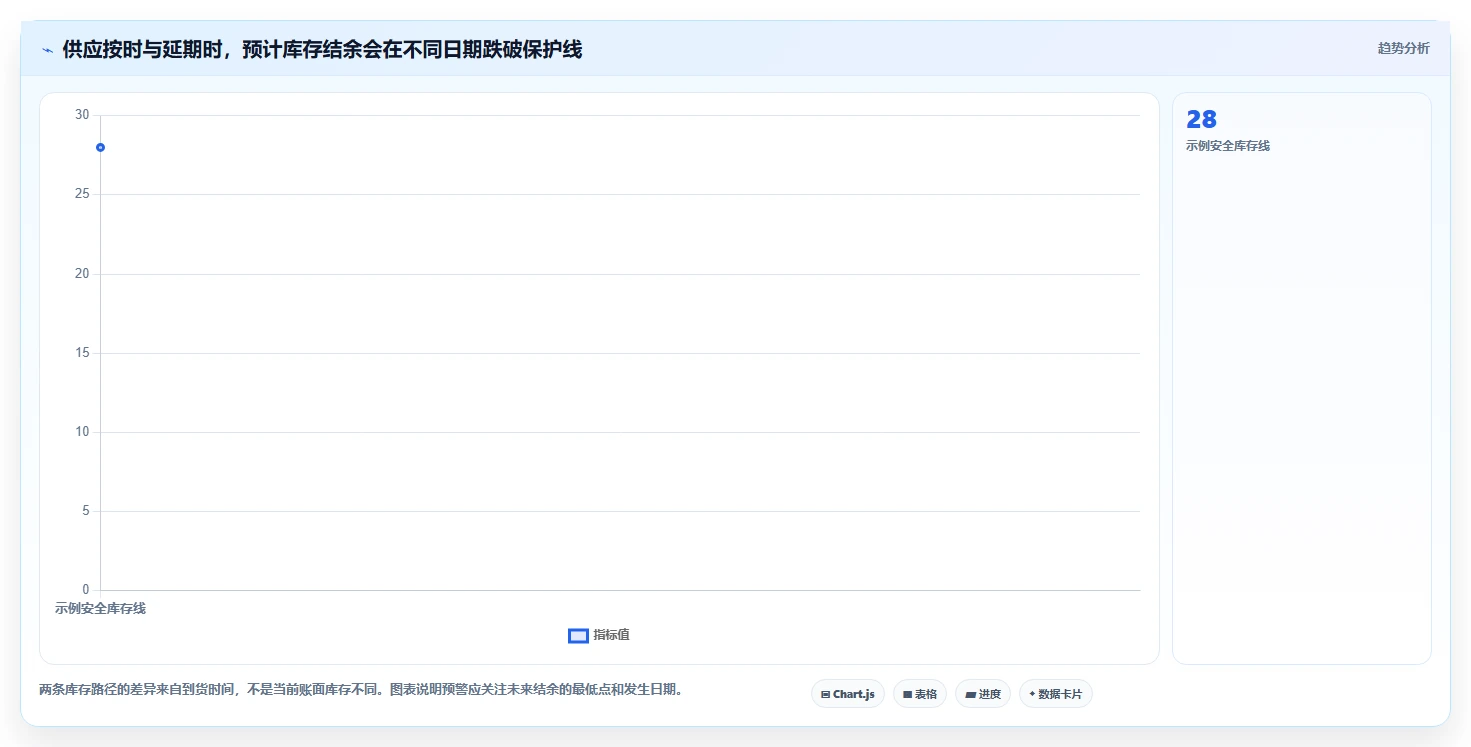The height and width of the screenshot is (747, 1471).
Task: Select the 表格 tag chip
Action: (x=919, y=694)
